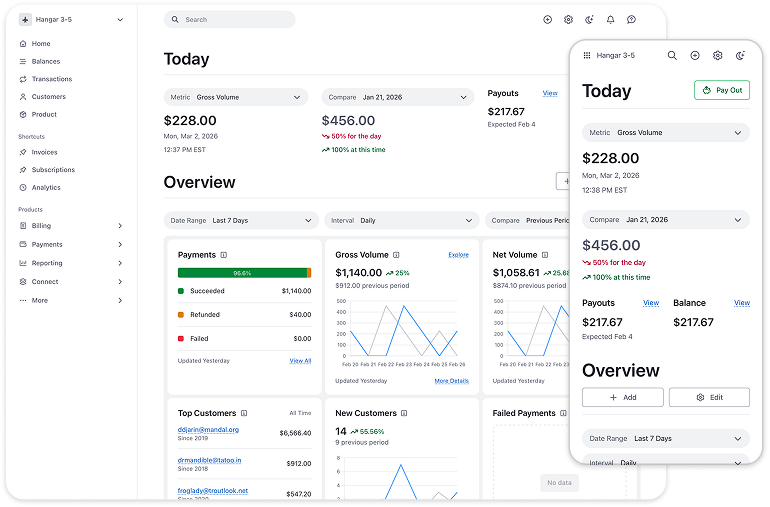
Task: Click the green payments progress bar
Action: pos(242,273)
